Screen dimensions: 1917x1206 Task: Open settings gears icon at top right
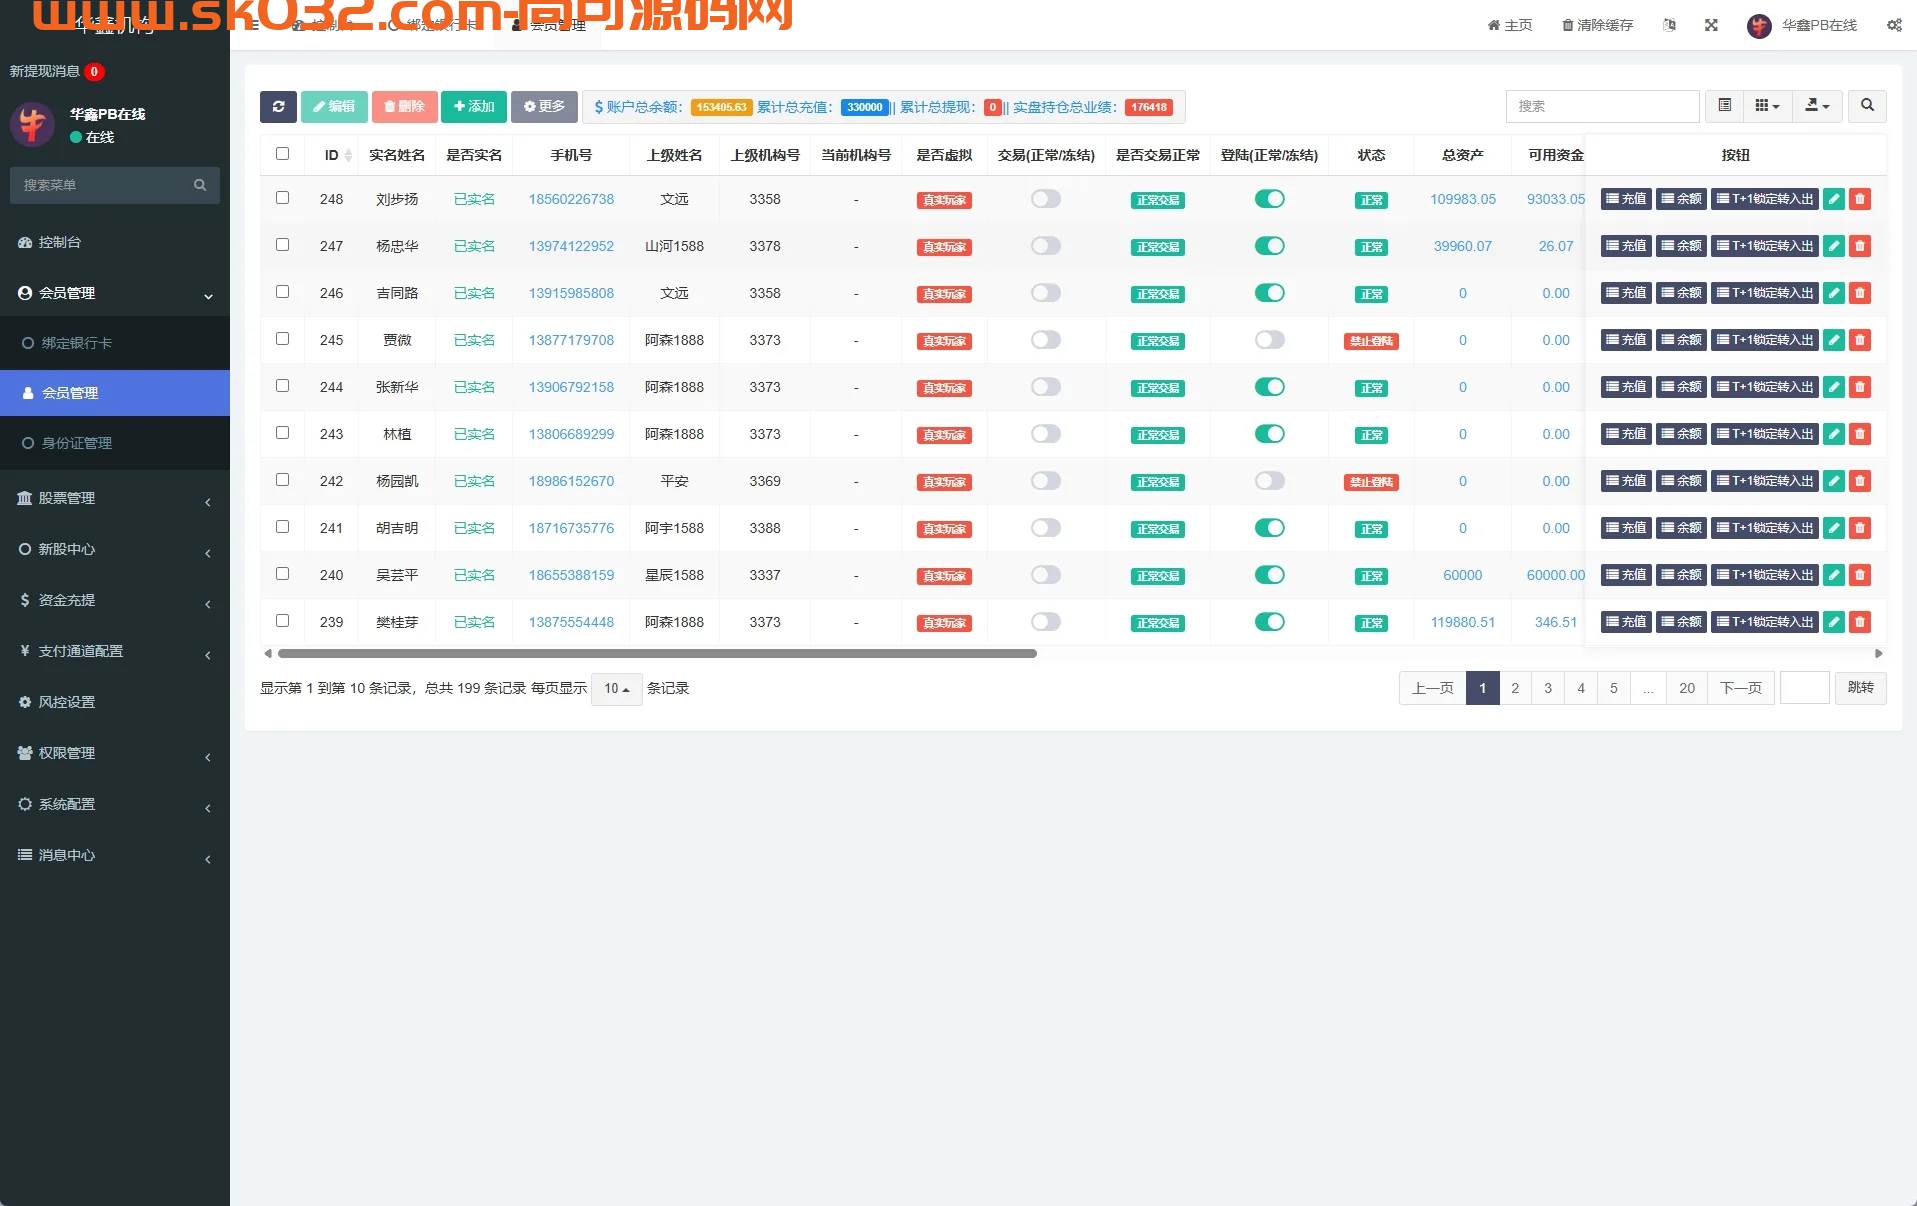tap(1893, 25)
